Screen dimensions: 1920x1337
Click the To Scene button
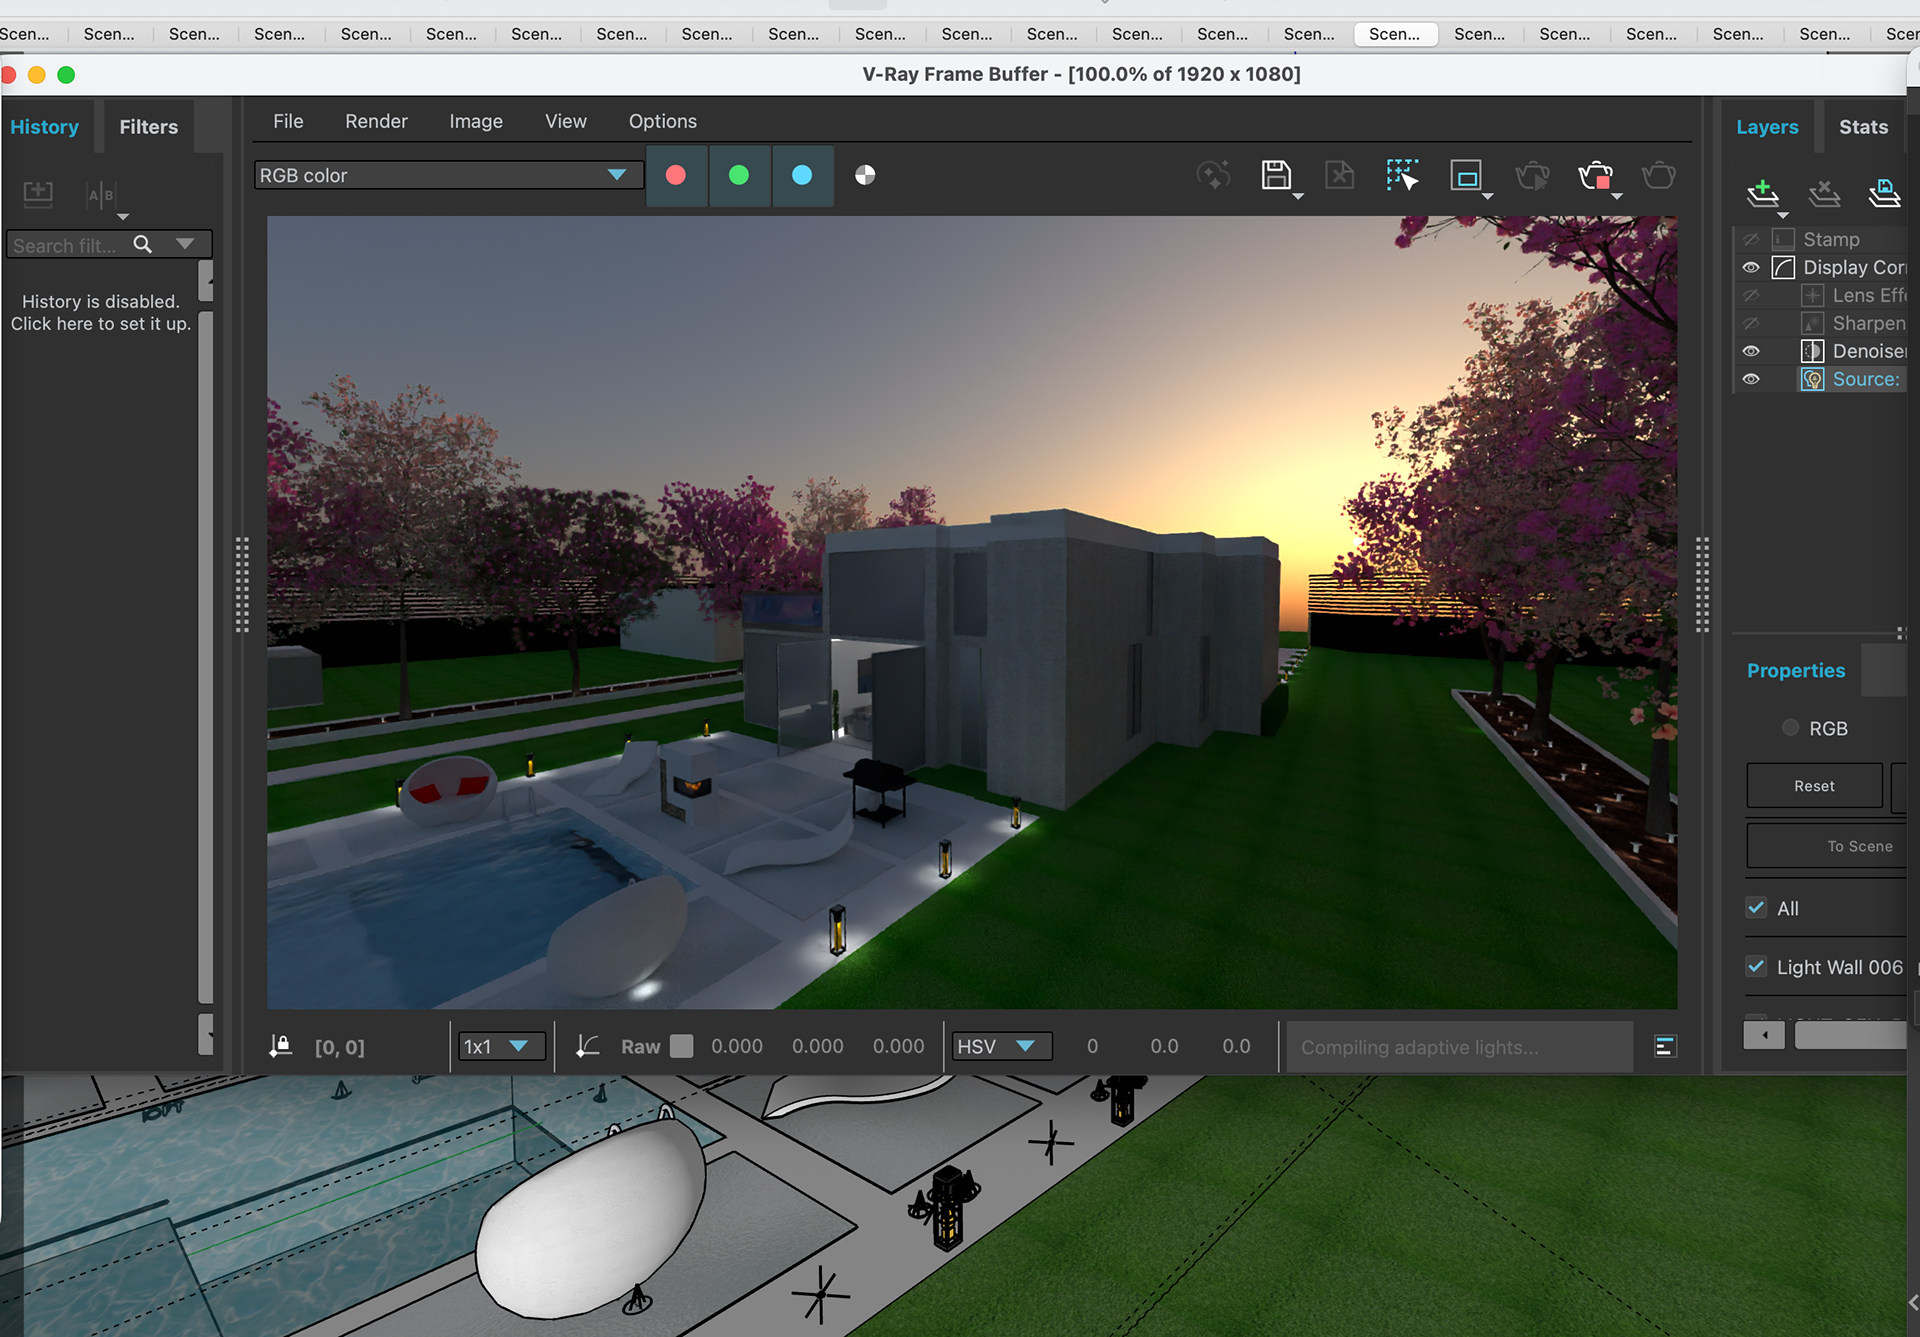pos(1858,846)
